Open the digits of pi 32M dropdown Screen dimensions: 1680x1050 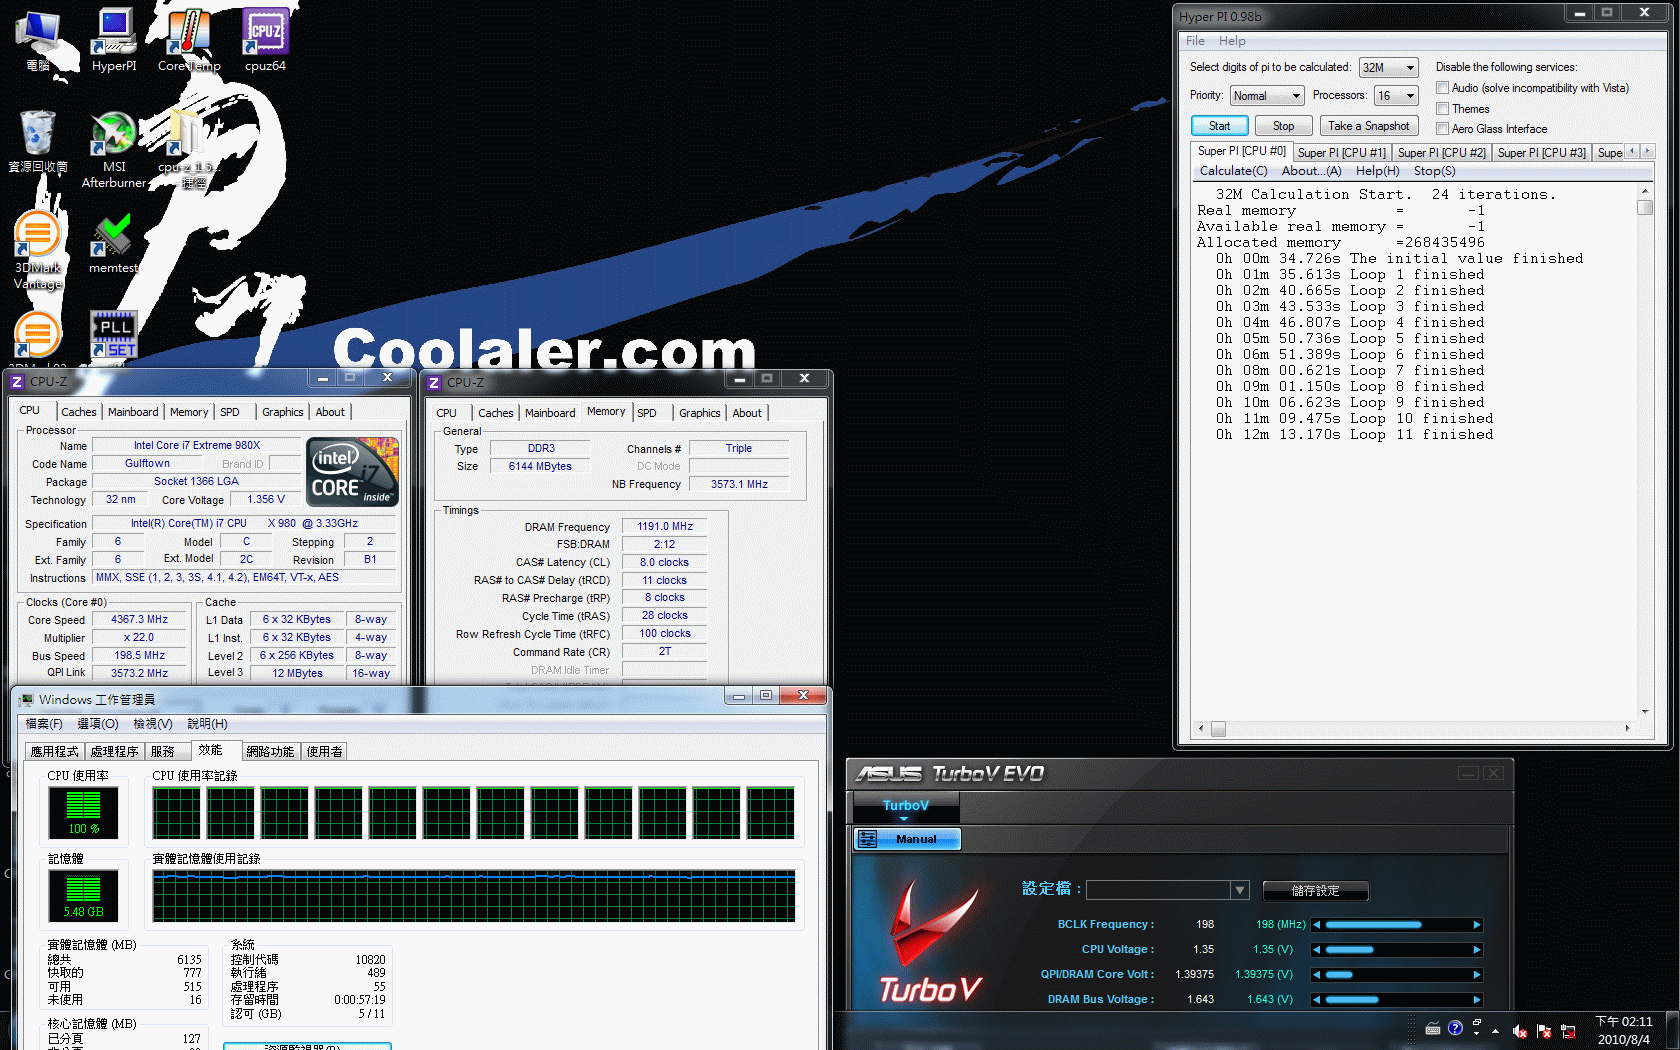1388,68
